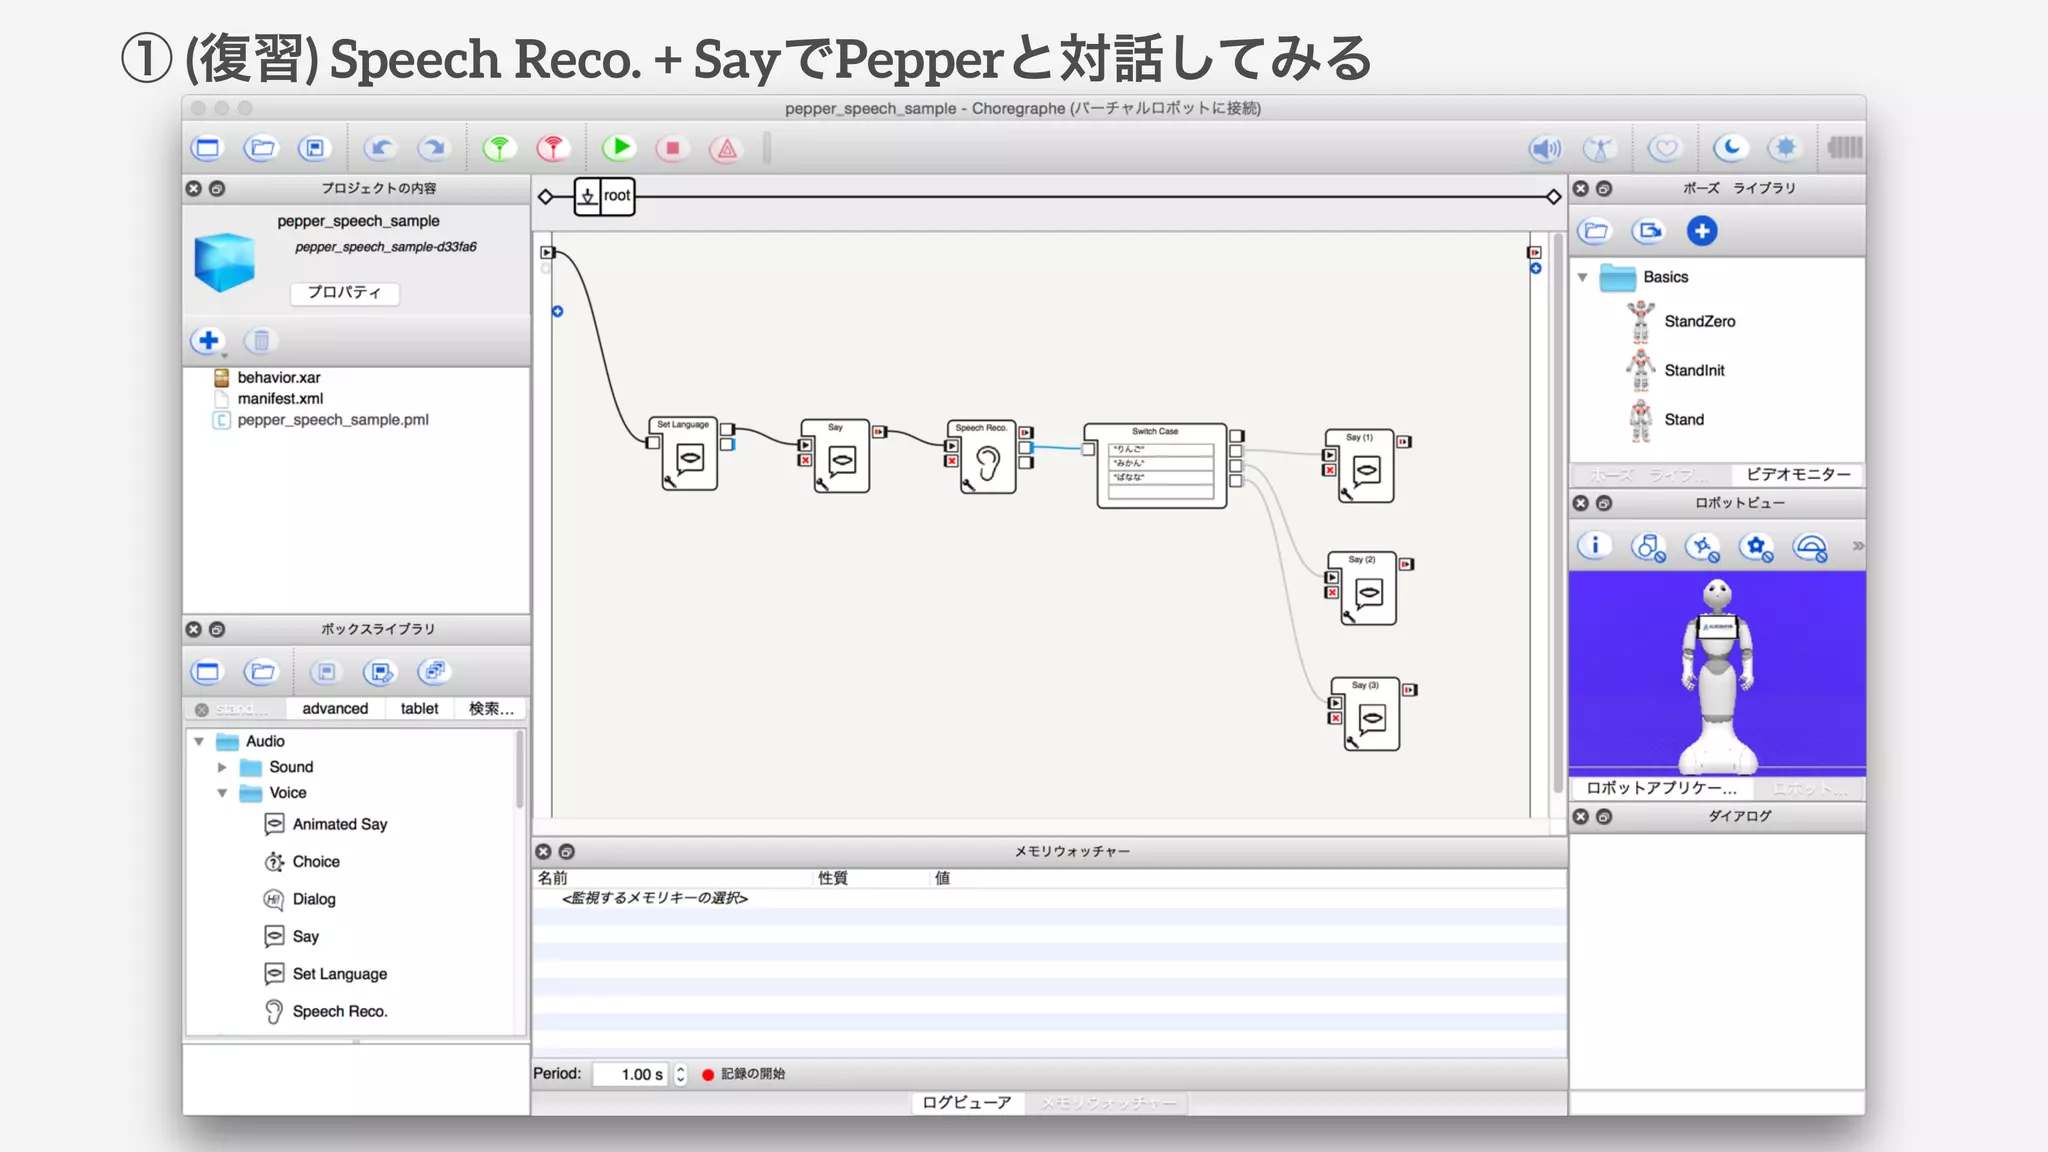The image size is (2048, 1152).
Task: Open parameters wrench on Set Language box
Action: tap(669, 481)
